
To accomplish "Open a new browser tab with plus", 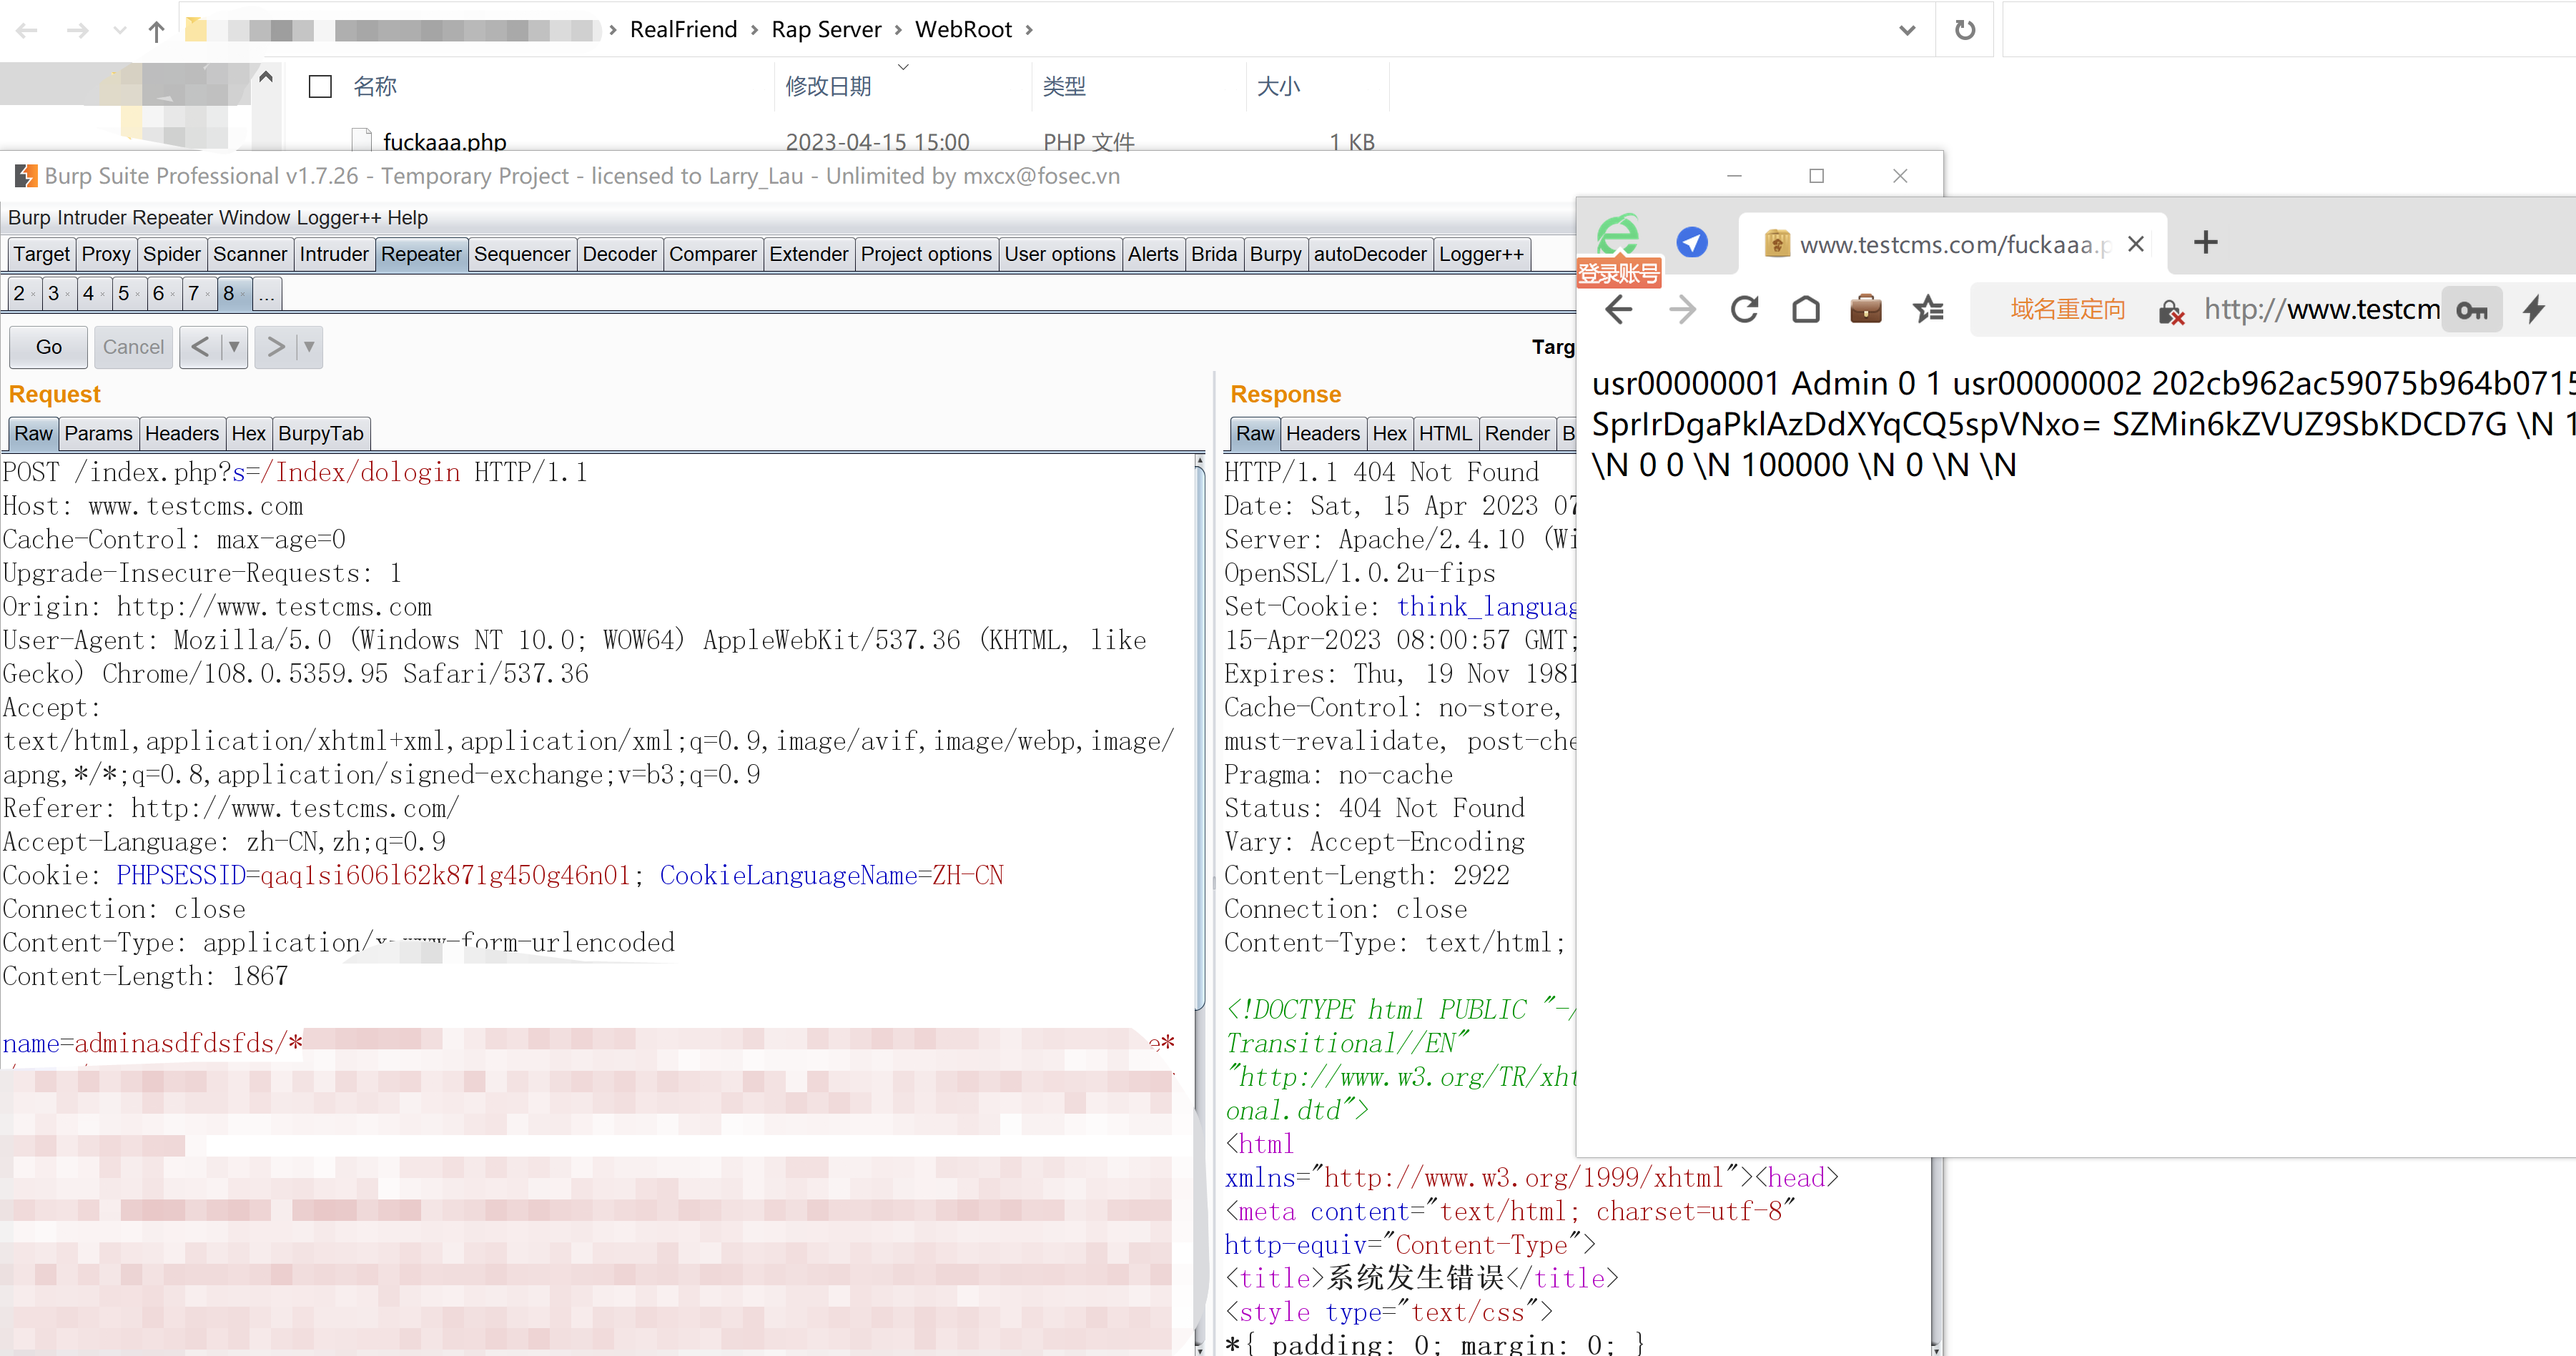I will pos(2205,243).
